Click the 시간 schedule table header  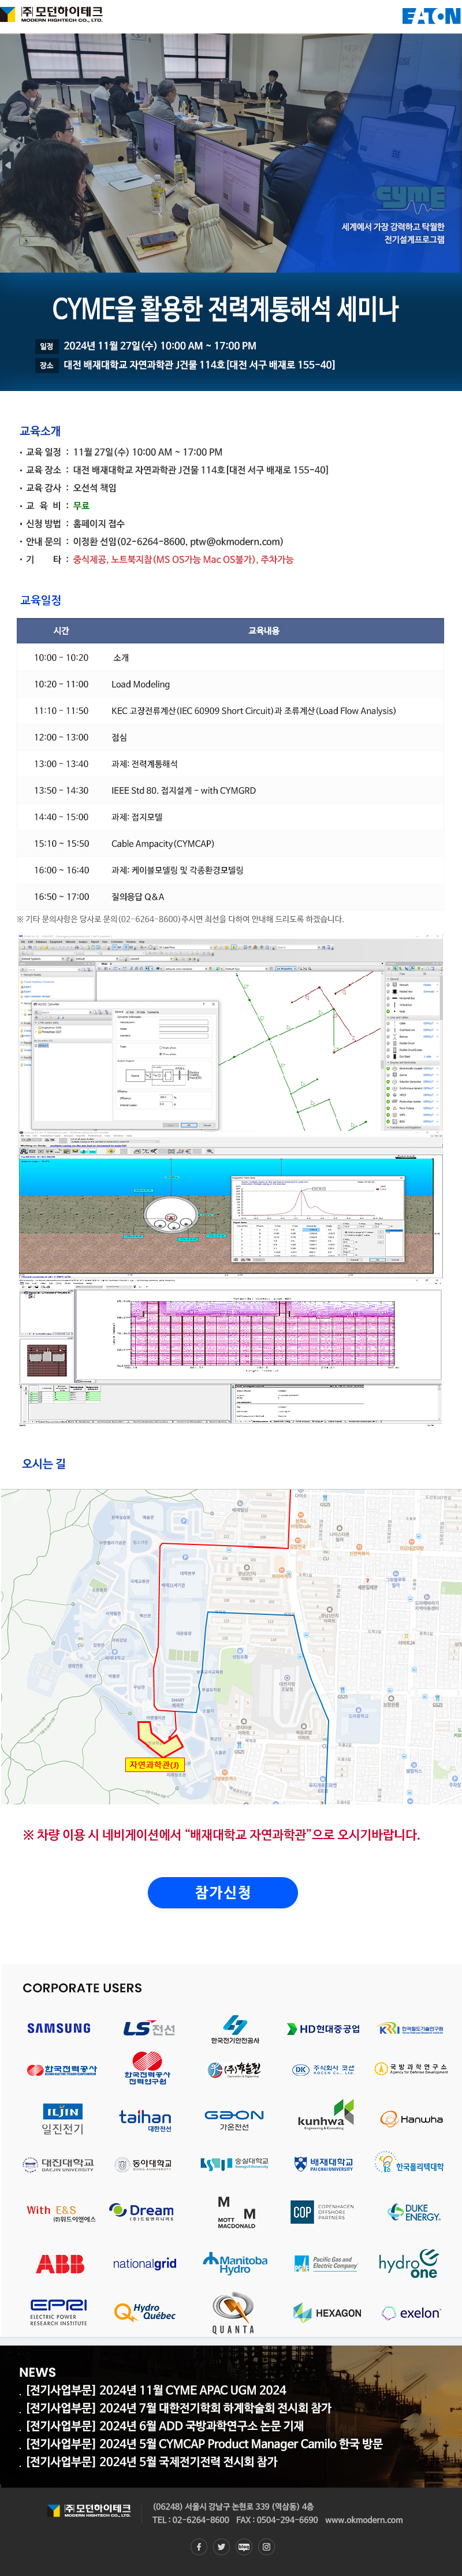61,631
